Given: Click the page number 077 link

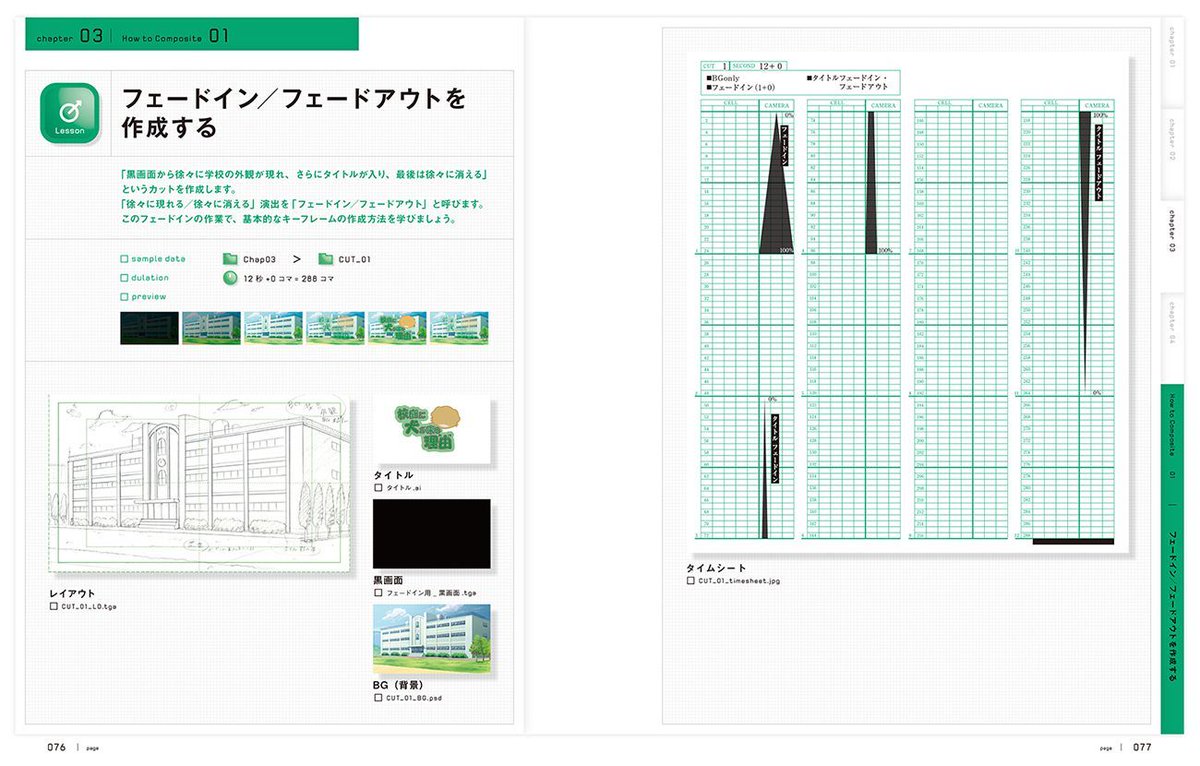Looking at the screenshot, I should (1140, 746).
